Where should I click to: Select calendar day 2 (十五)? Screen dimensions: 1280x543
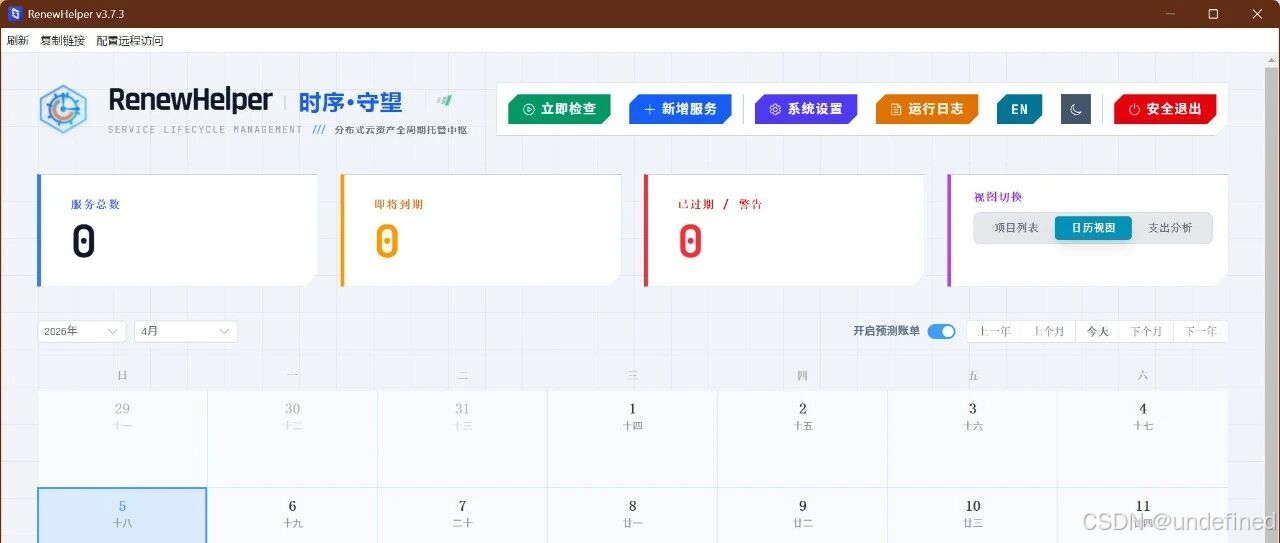tap(802, 438)
